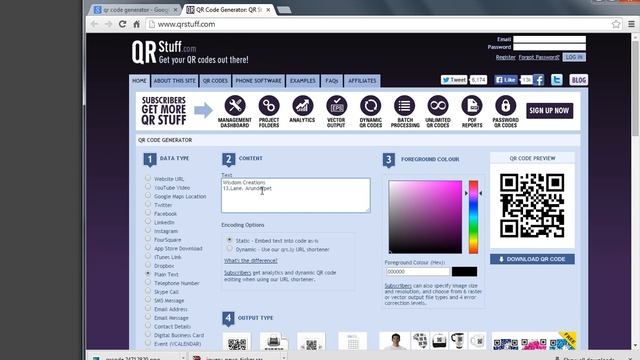Switch to the qr code generator Google tab
This screenshot has height=360, width=640.
point(136,10)
